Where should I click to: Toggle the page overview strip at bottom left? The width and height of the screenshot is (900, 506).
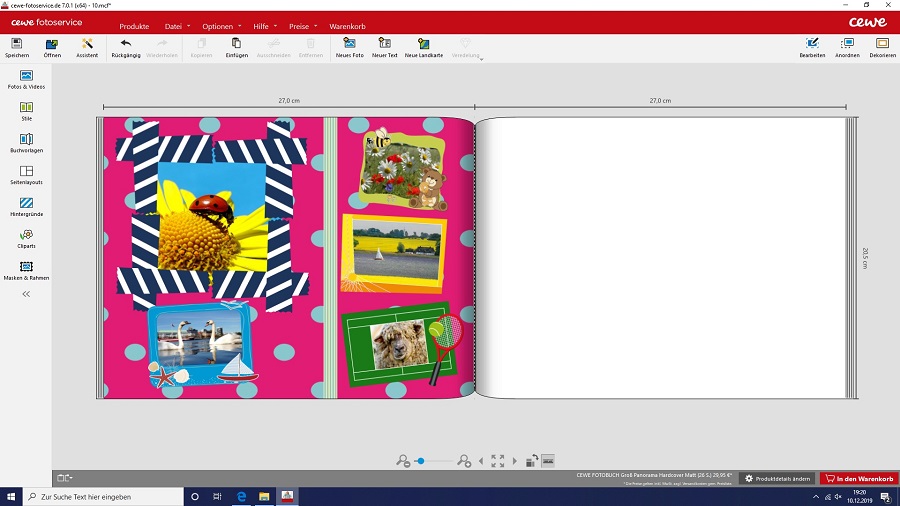pos(65,478)
